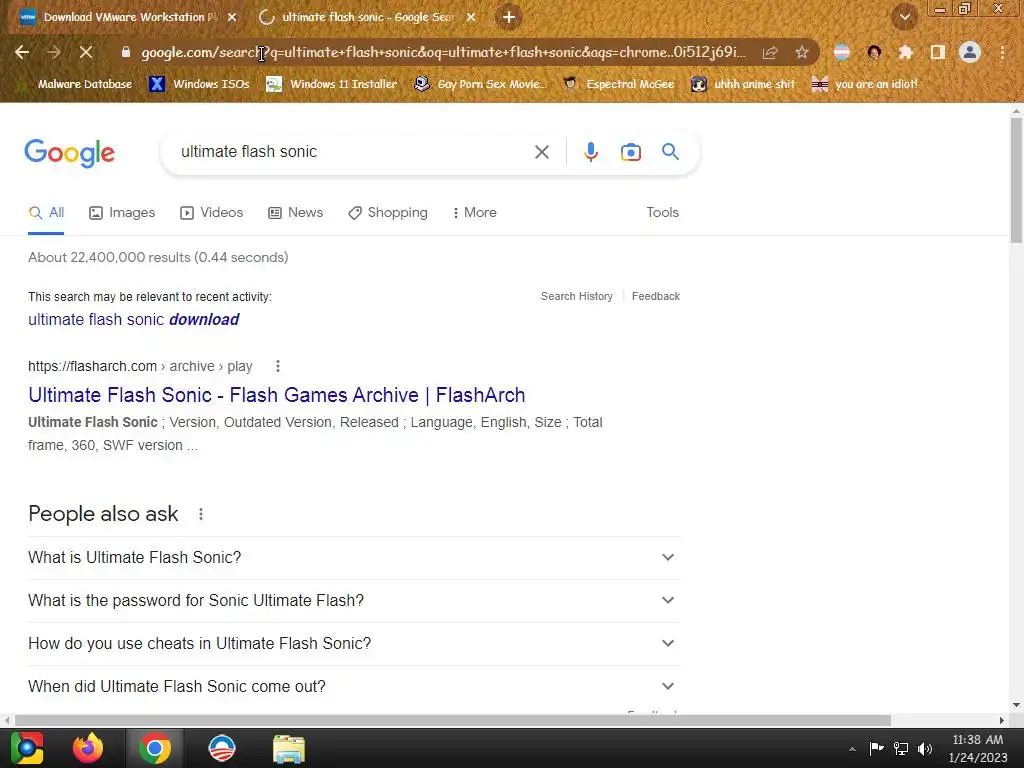Go back using the browser back arrow
The width and height of the screenshot is (1024, 768).
(22, 52)
